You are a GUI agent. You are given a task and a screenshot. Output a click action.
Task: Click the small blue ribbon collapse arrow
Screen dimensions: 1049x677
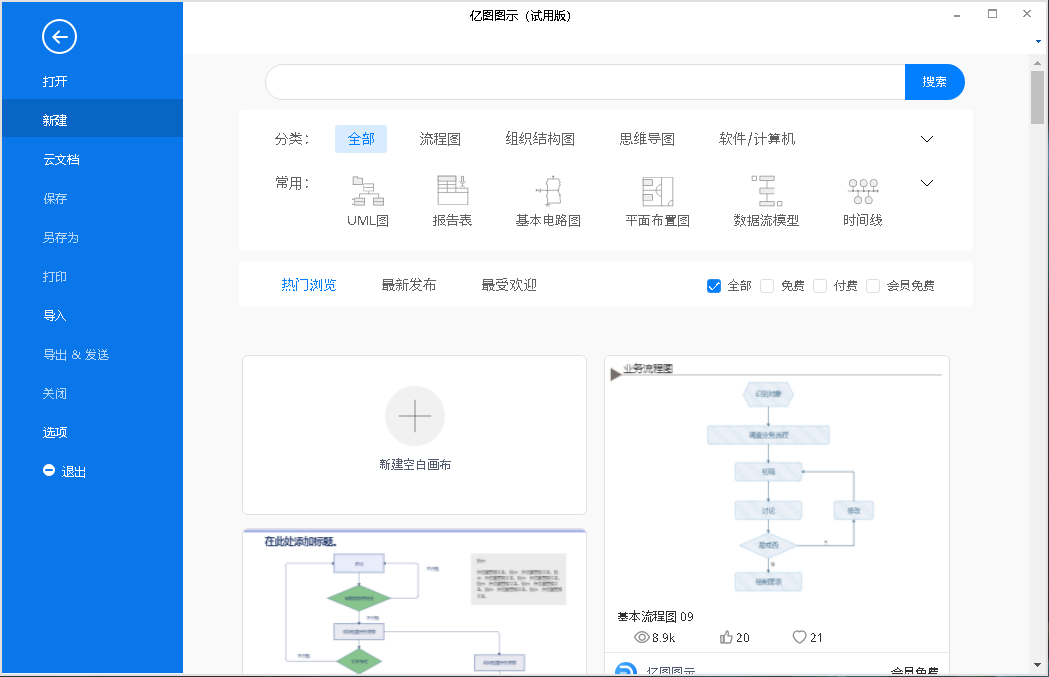pos(1038,41)
